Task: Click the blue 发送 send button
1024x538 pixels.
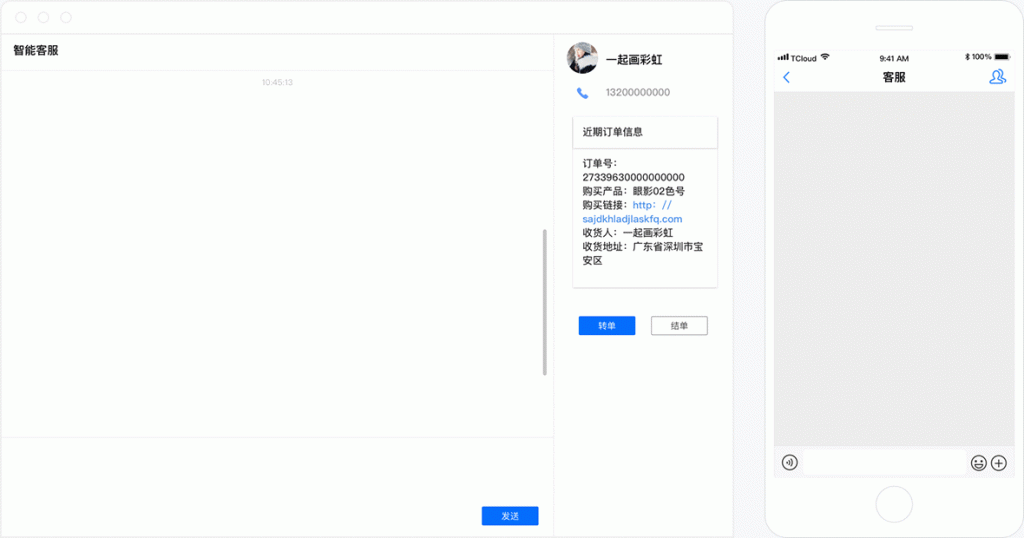Action: [510, 516]
